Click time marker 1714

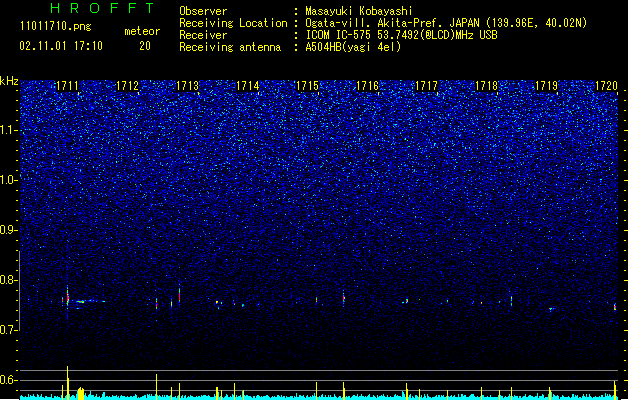click(248, 86)
